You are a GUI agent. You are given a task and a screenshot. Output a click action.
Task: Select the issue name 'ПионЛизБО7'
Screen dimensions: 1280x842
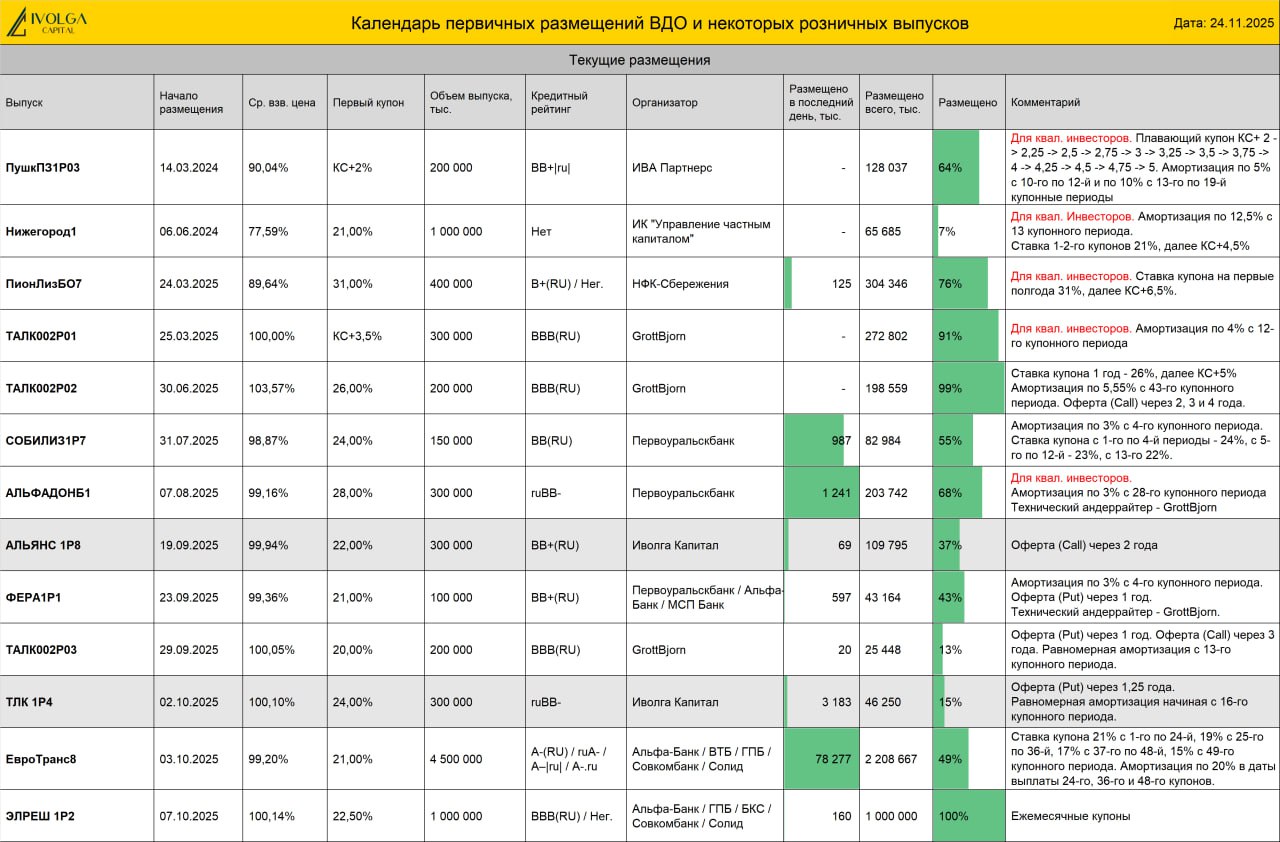tap(44, 284)
